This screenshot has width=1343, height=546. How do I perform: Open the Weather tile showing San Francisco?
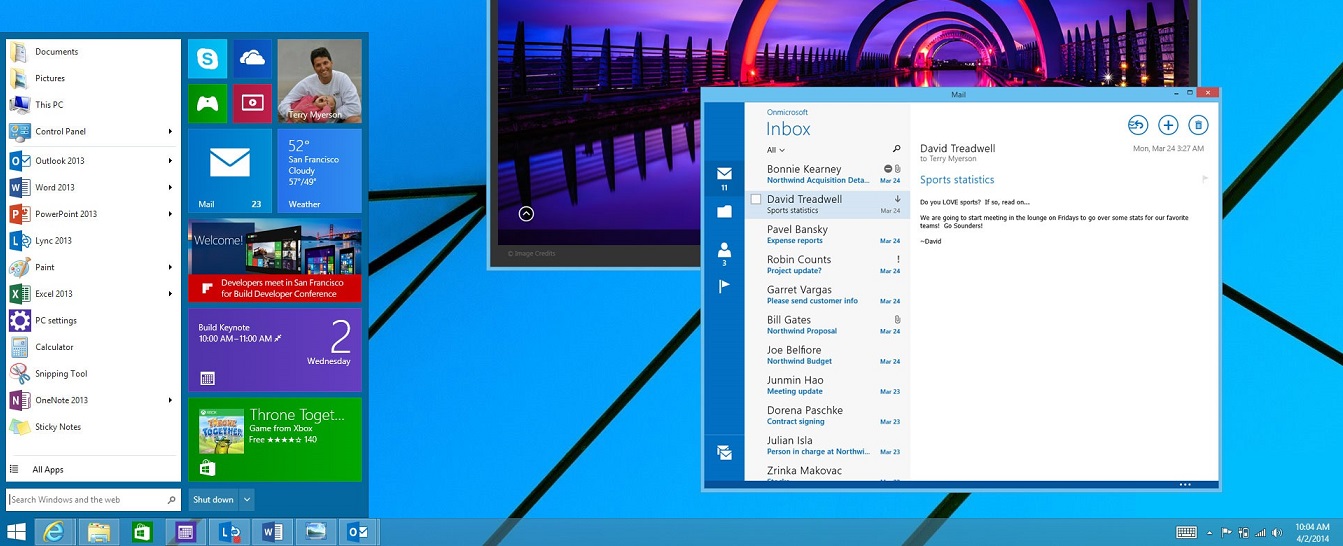coord(319,171)
